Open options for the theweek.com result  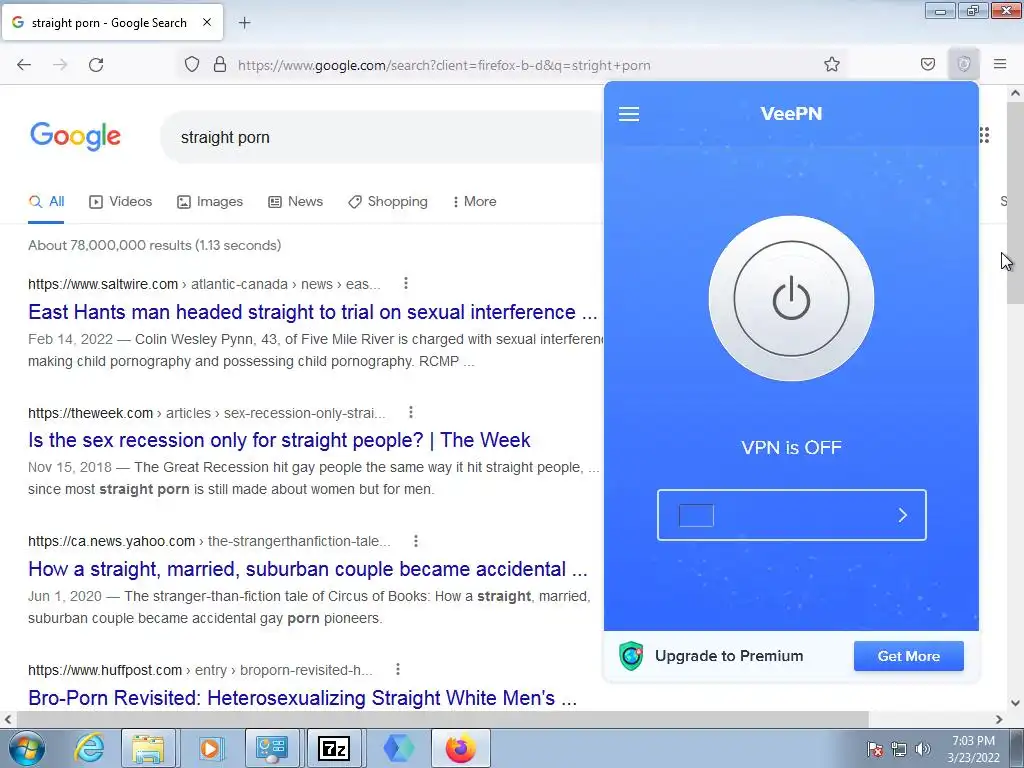click(x=411, y=412)
